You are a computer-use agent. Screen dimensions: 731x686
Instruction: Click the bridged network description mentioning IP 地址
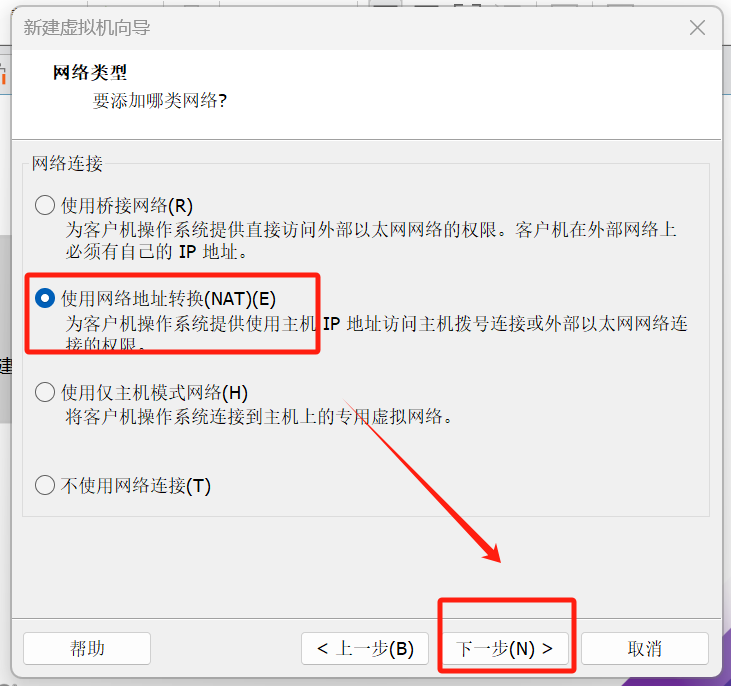click(371, 241)
